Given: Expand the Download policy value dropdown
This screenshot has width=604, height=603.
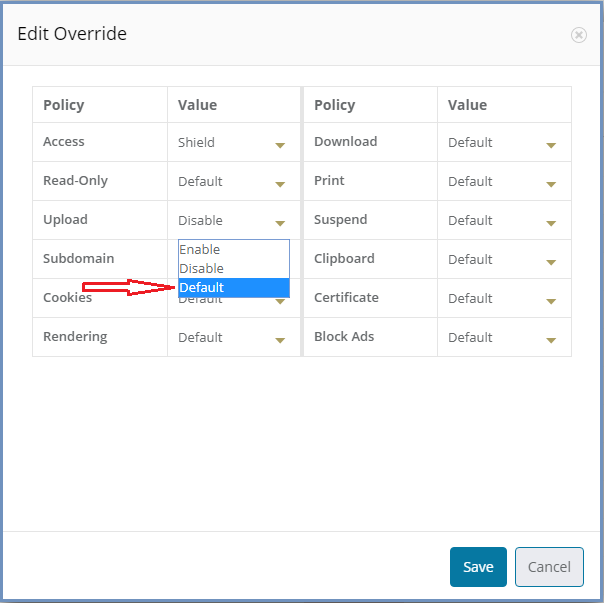Looking at the screenshot, I should tap(503, 143).
